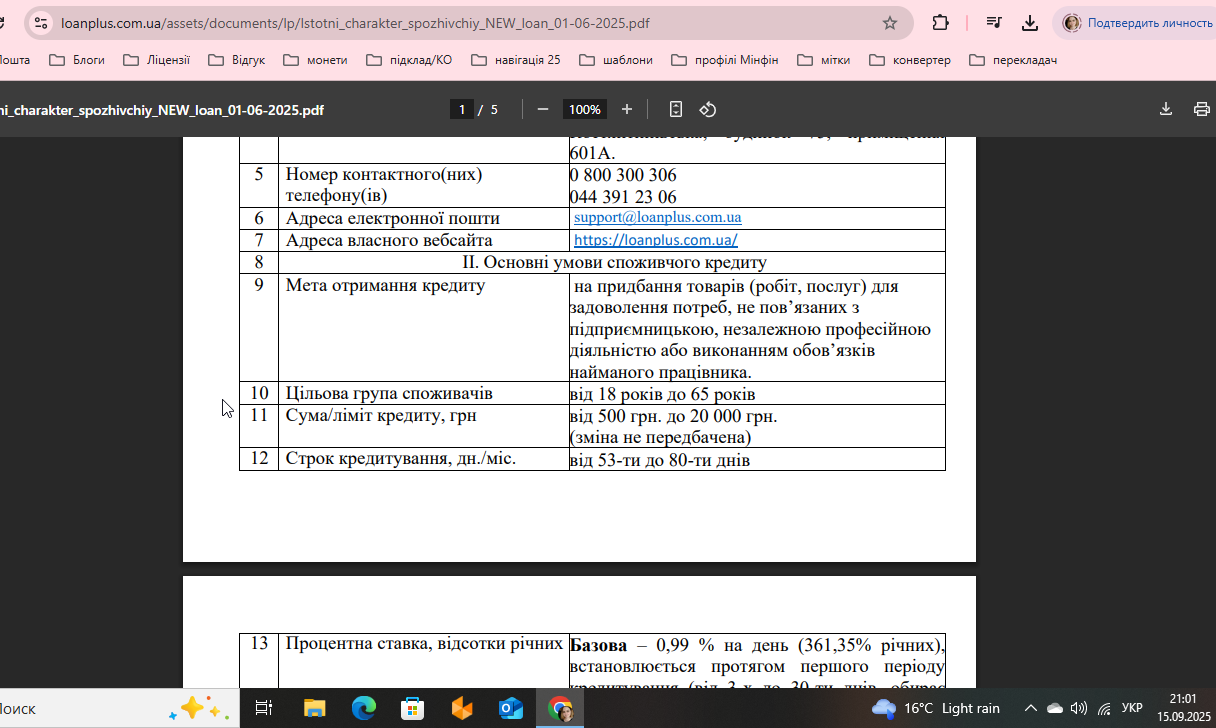Click the row label Сума/ліміт кредиту, грн
The height and width of the screenshot is (728, 1216).
click(380, 415)
